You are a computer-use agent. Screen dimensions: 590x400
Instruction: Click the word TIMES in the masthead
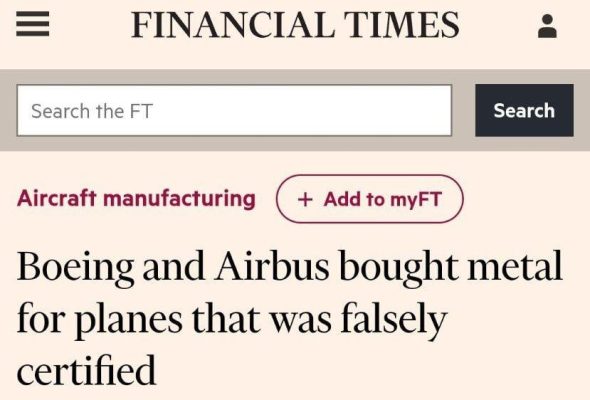point(401,25)
